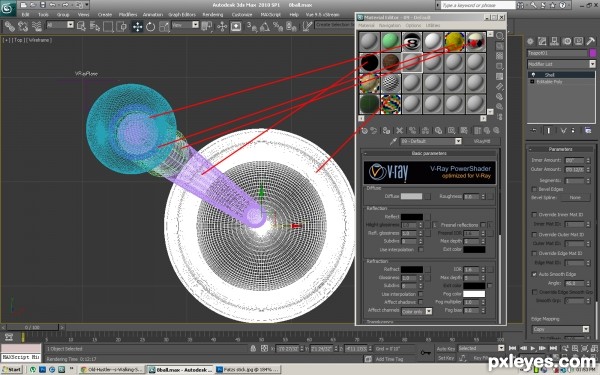
Task: Uncheck Auto Smooth Edge checkbox
Action: [534, 274]
